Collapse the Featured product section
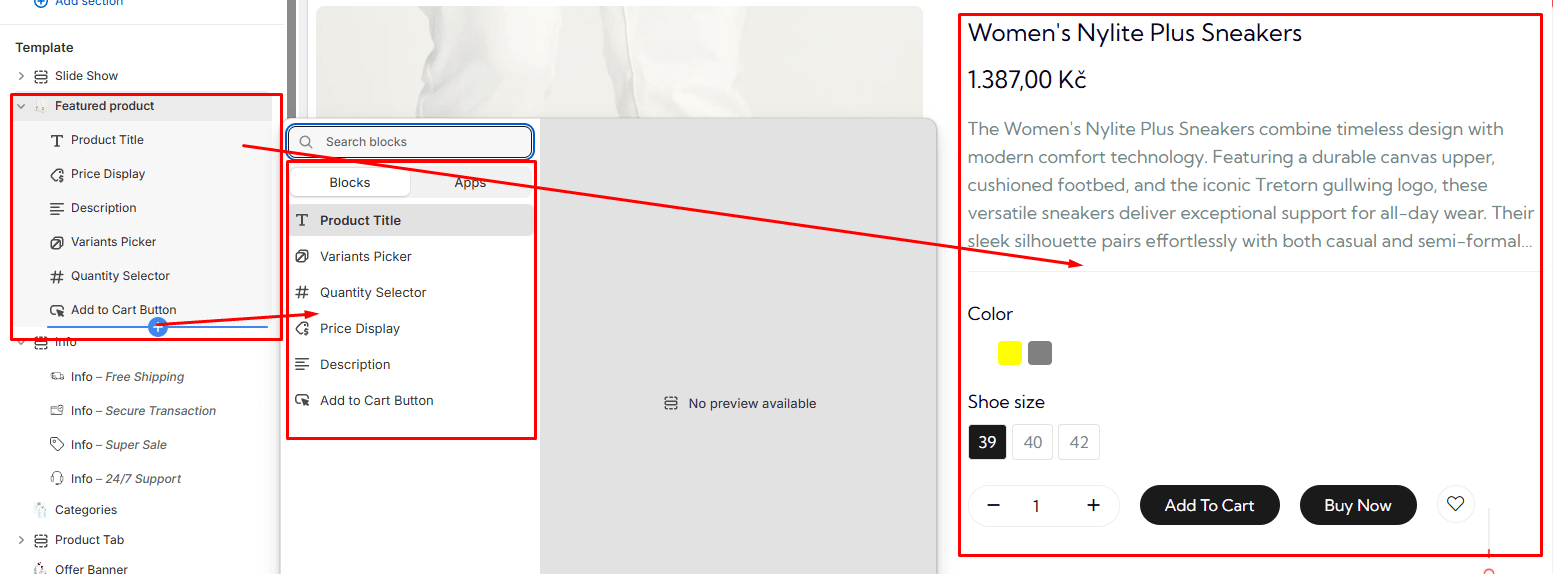This screenshot has height=574, width=1553. 21,106
